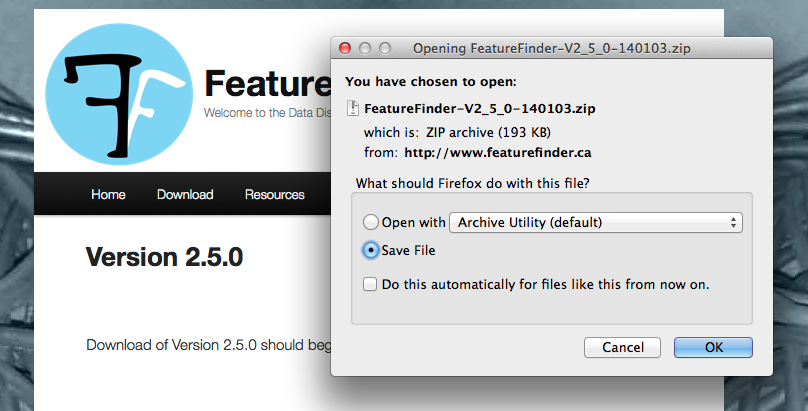Click the FeatureFinder-V2_5_0-140103.zip filename
Viewport: 808px width, 411px height.
pyautogui.click(x=480, y=109)
